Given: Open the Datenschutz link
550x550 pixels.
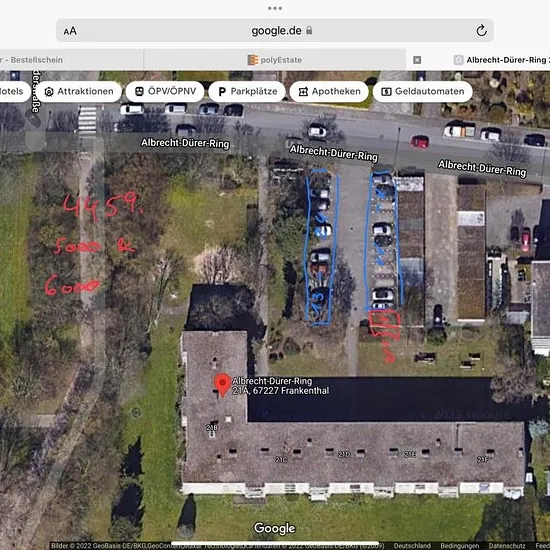Looking at the screenshot, I should tap(507, 546).
